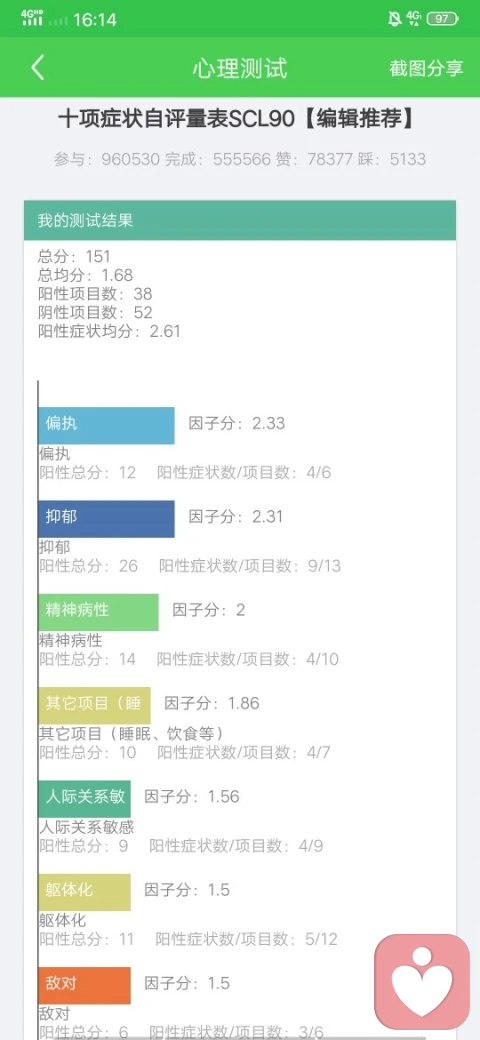The height and width of the screenshot is (1040, 480).
Task: Tap the 4G HD signal strength icon
Action: [x=32, y=18]
